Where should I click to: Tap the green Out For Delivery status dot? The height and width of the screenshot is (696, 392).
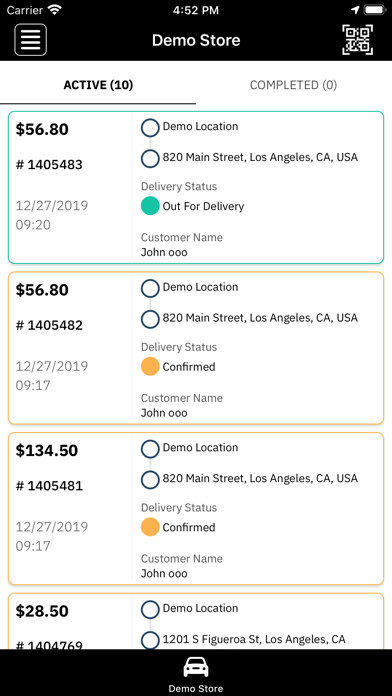click(150, 206)
